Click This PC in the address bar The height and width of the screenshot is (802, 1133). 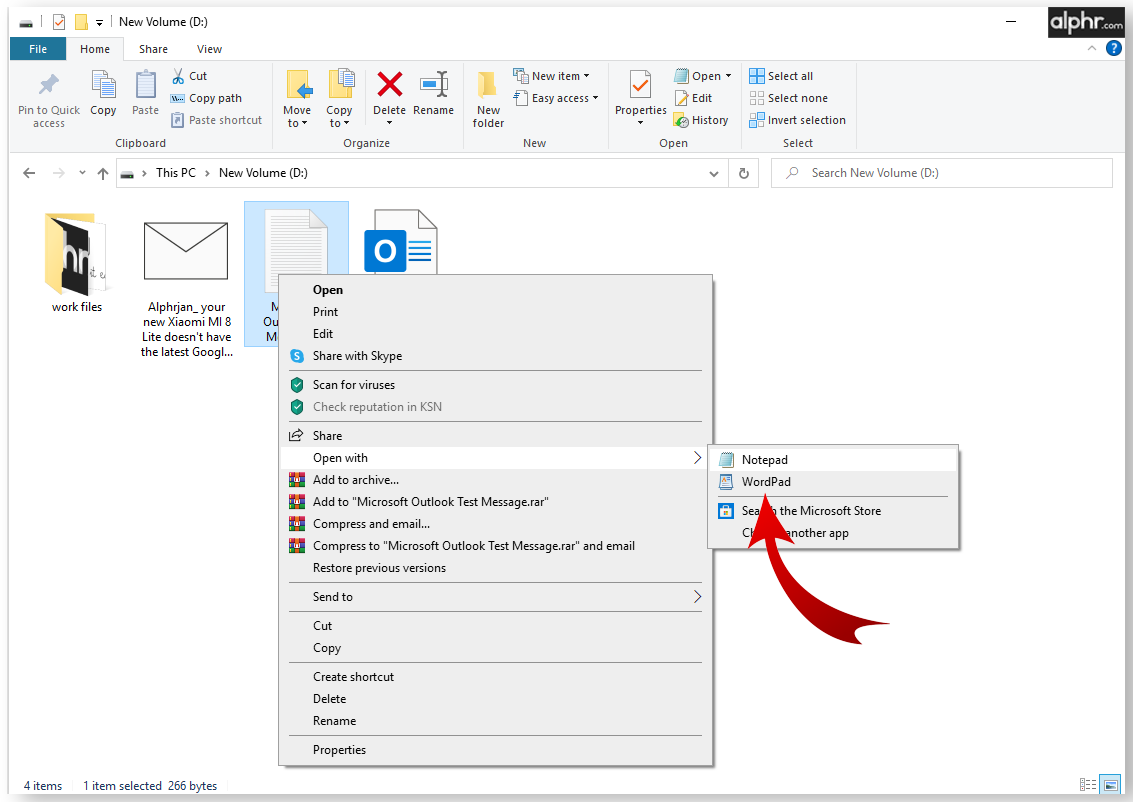(176, 173)
